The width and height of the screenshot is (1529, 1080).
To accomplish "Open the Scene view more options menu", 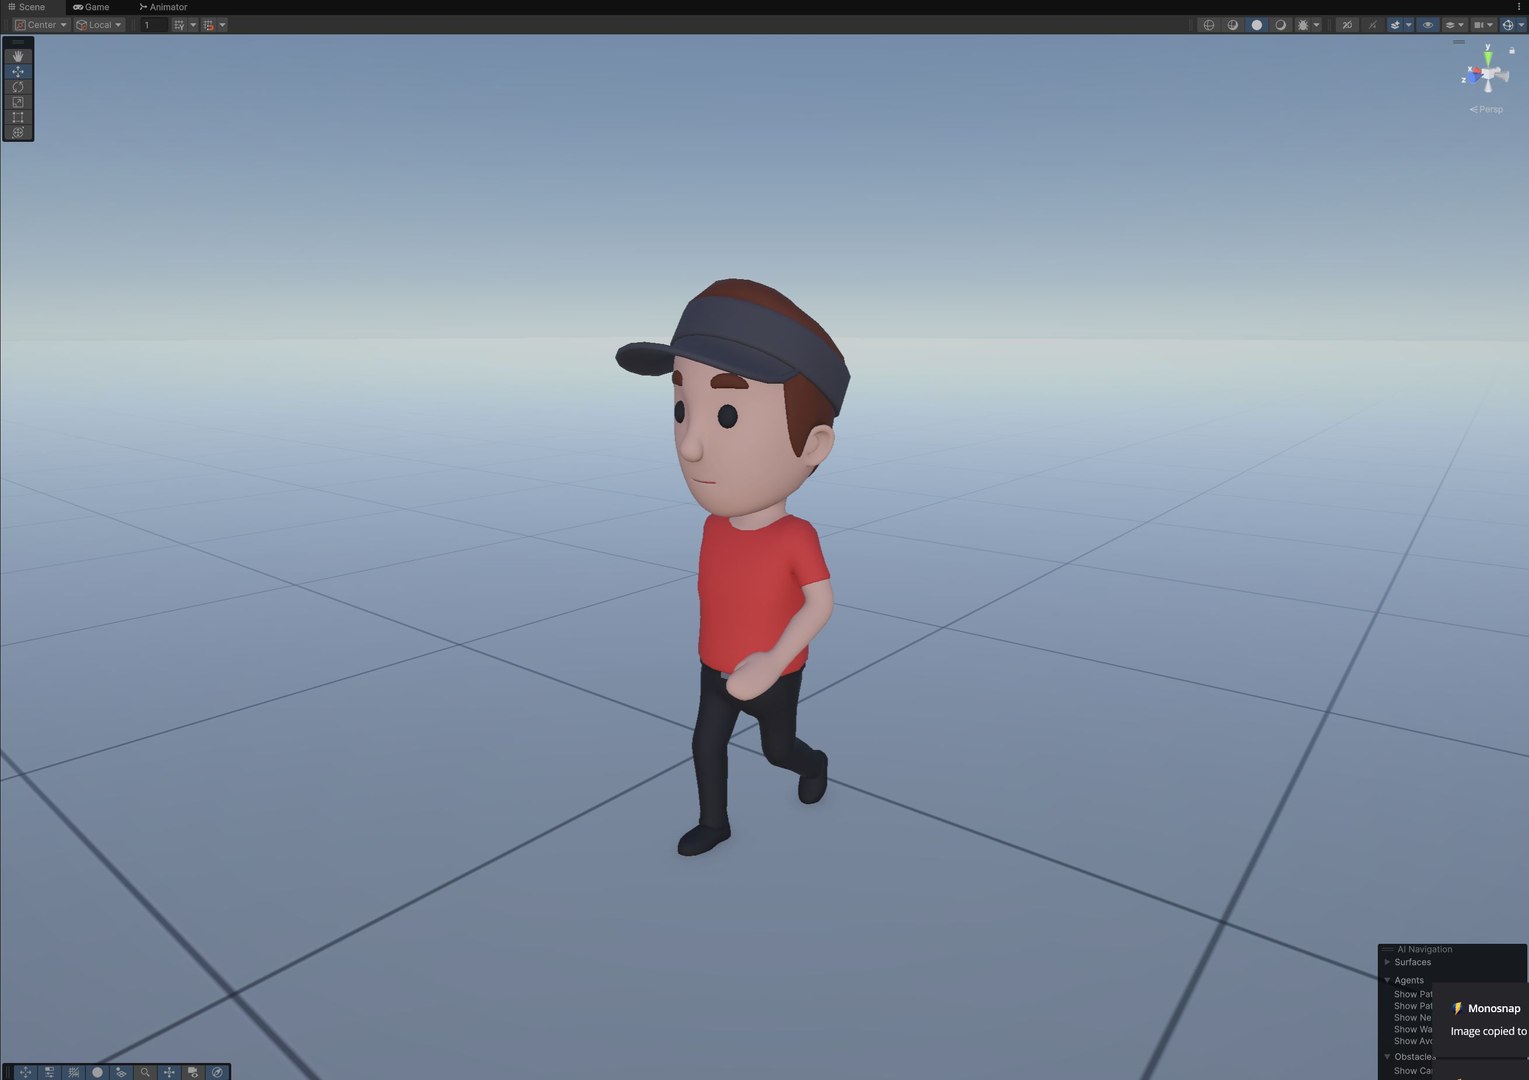I will coord(1519,7).
